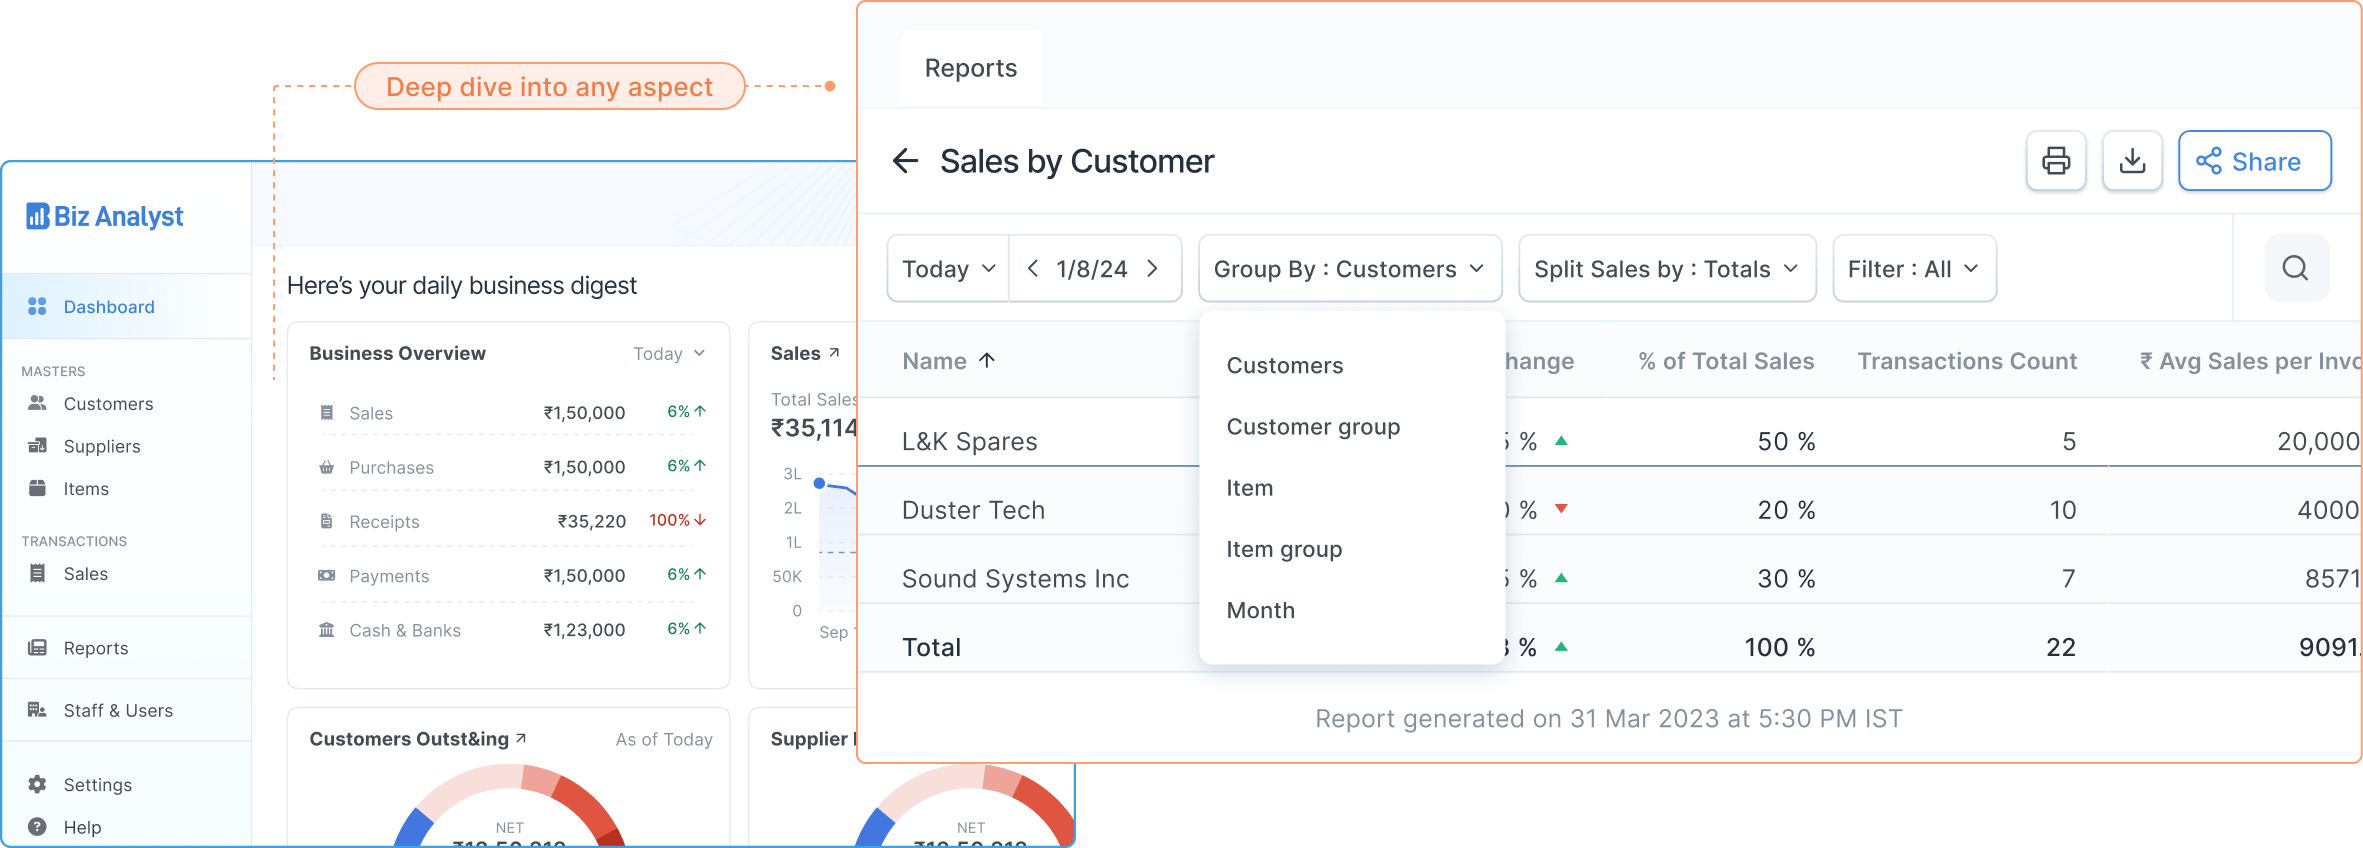This screenshot has width=2363, height=848.
Task: Click the back arrow beside Sales by Customer
Action: coord(905,161)
